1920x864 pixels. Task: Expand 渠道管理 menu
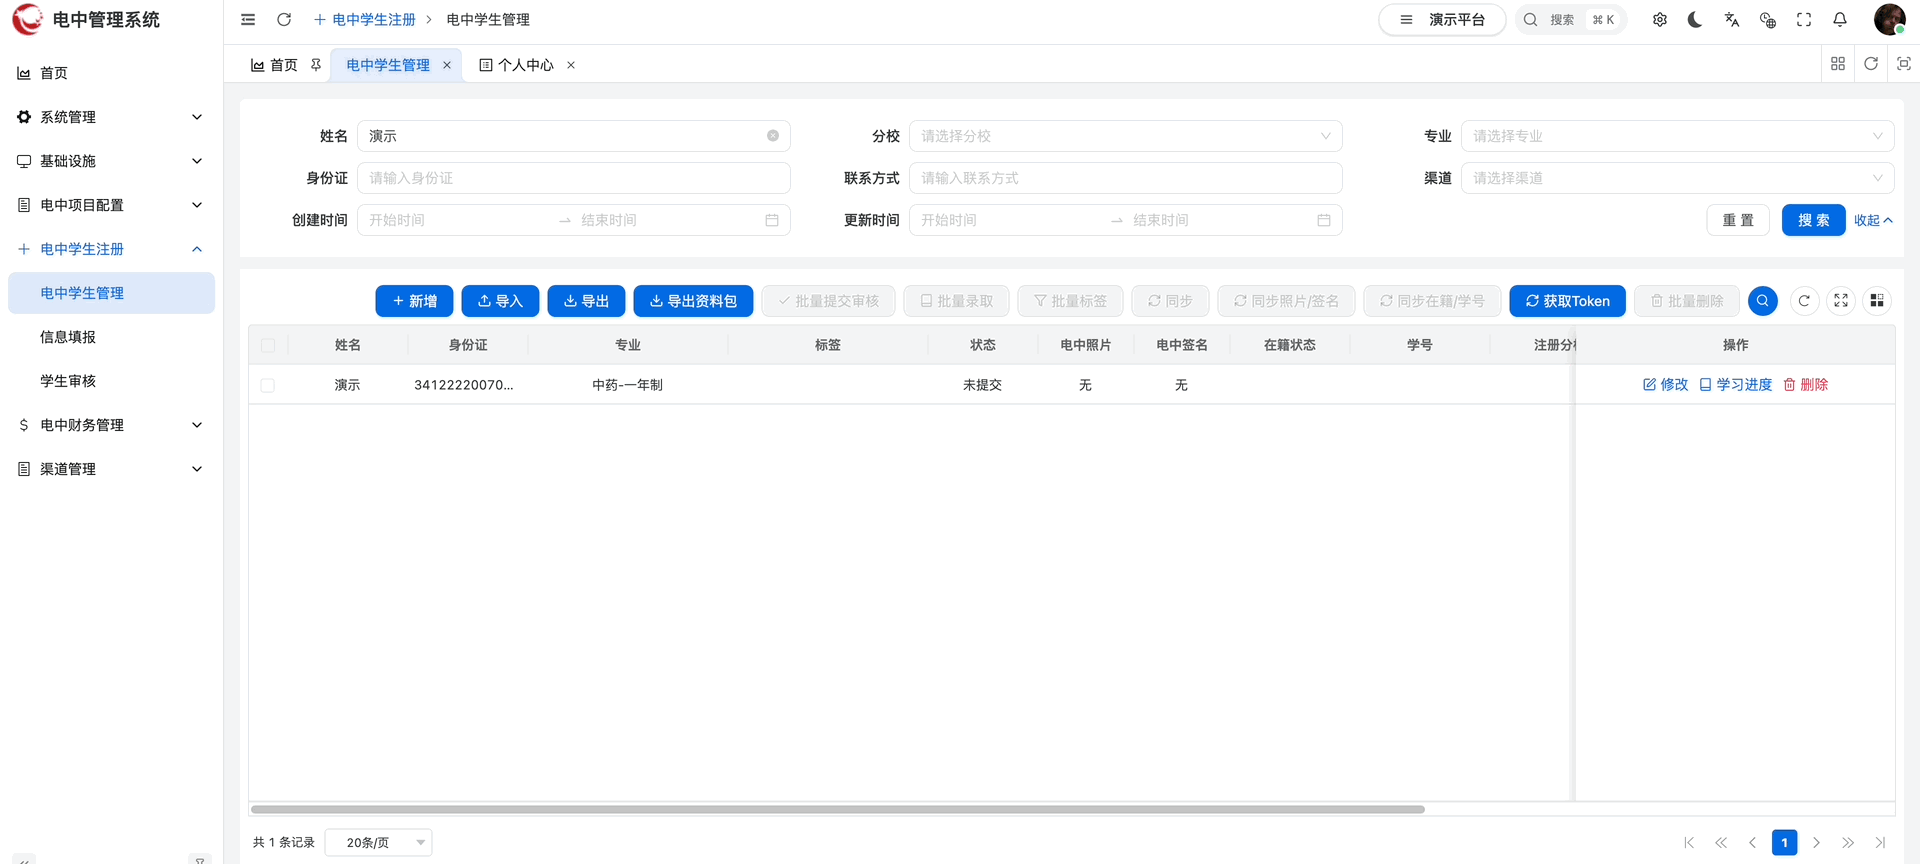point(111,469)
